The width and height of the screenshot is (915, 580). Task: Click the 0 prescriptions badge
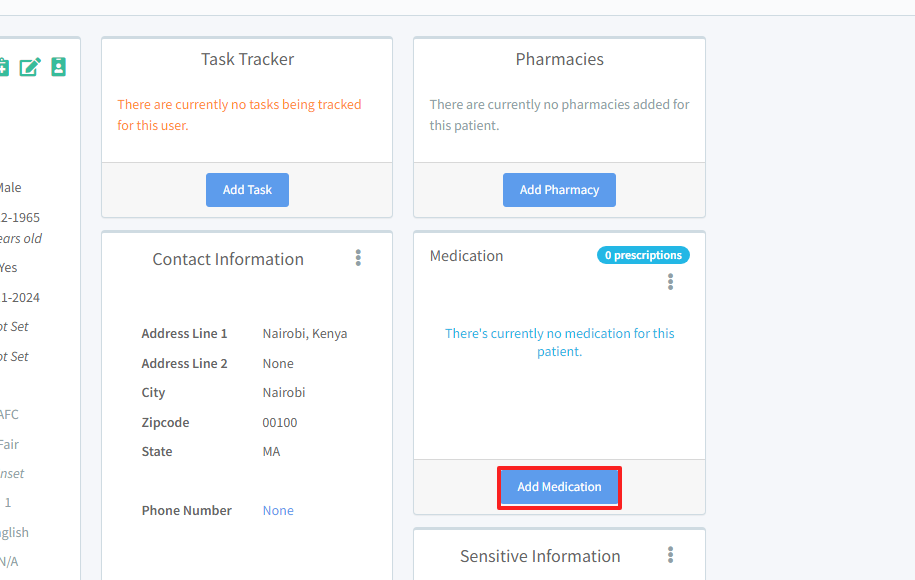click(x=643, y=255)
